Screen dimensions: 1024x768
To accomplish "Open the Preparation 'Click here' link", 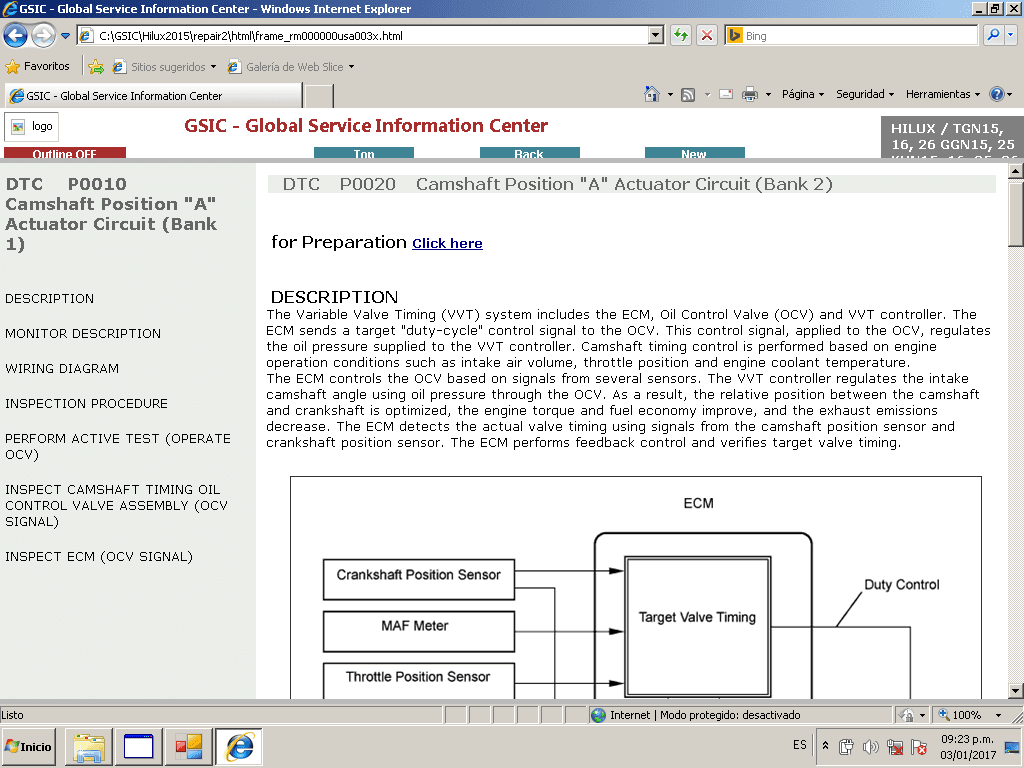I will click(447, 244).
